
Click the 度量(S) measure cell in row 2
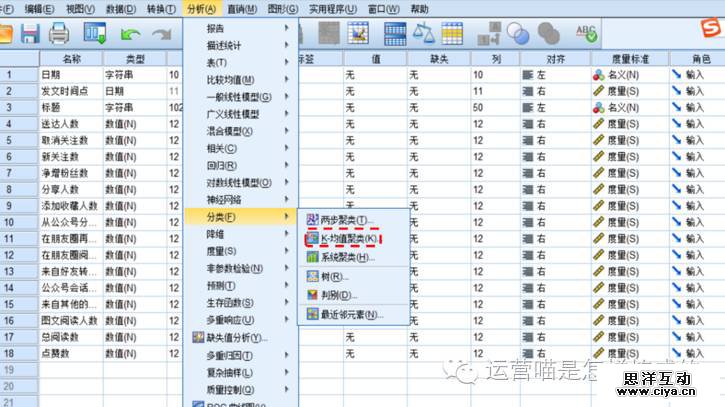[x=630, y=91]
